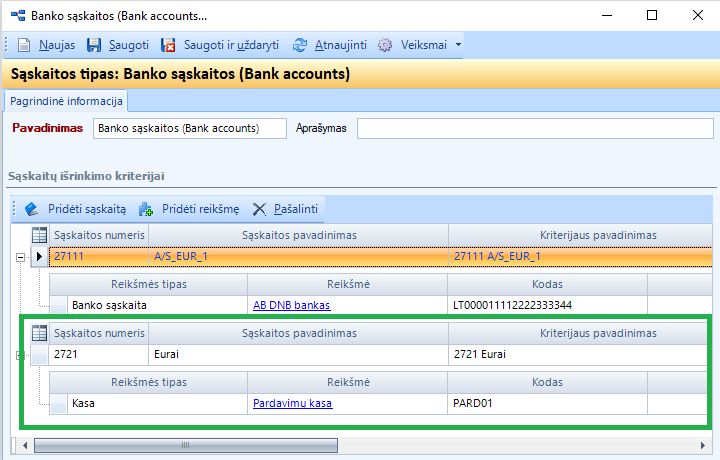Open the Pardavimų kasa link
Screen dimensions: 720x460
click(292, 403)
